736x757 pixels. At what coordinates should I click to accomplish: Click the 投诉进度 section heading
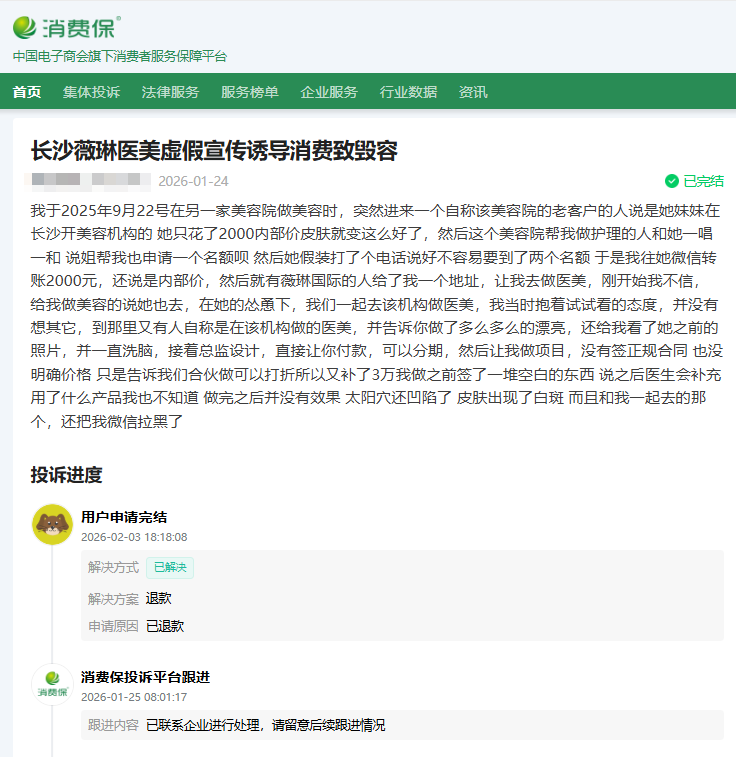(66, 475)
